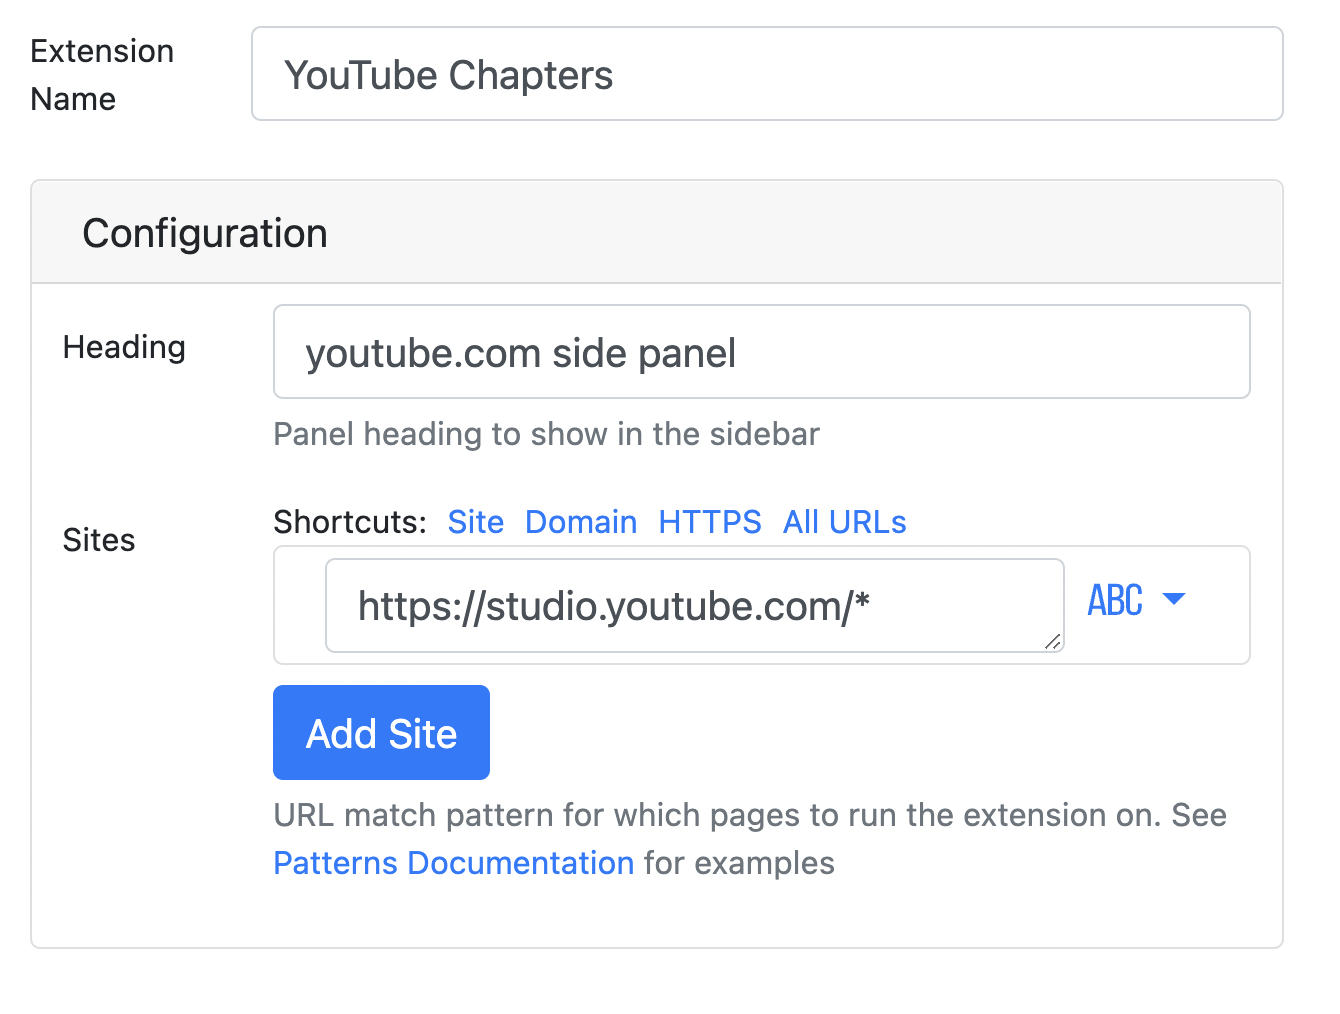Image resolution: width=1340 pixels, height=1014 pixels.
Task: Click the Add Site button
Action: (381, 732)
